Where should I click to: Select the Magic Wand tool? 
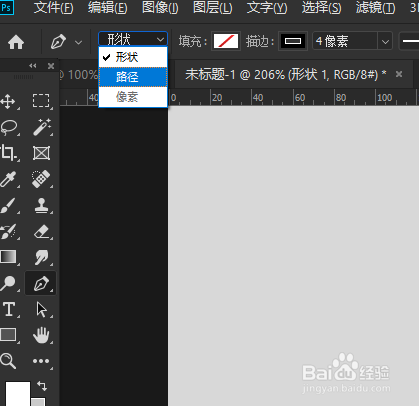42,127
